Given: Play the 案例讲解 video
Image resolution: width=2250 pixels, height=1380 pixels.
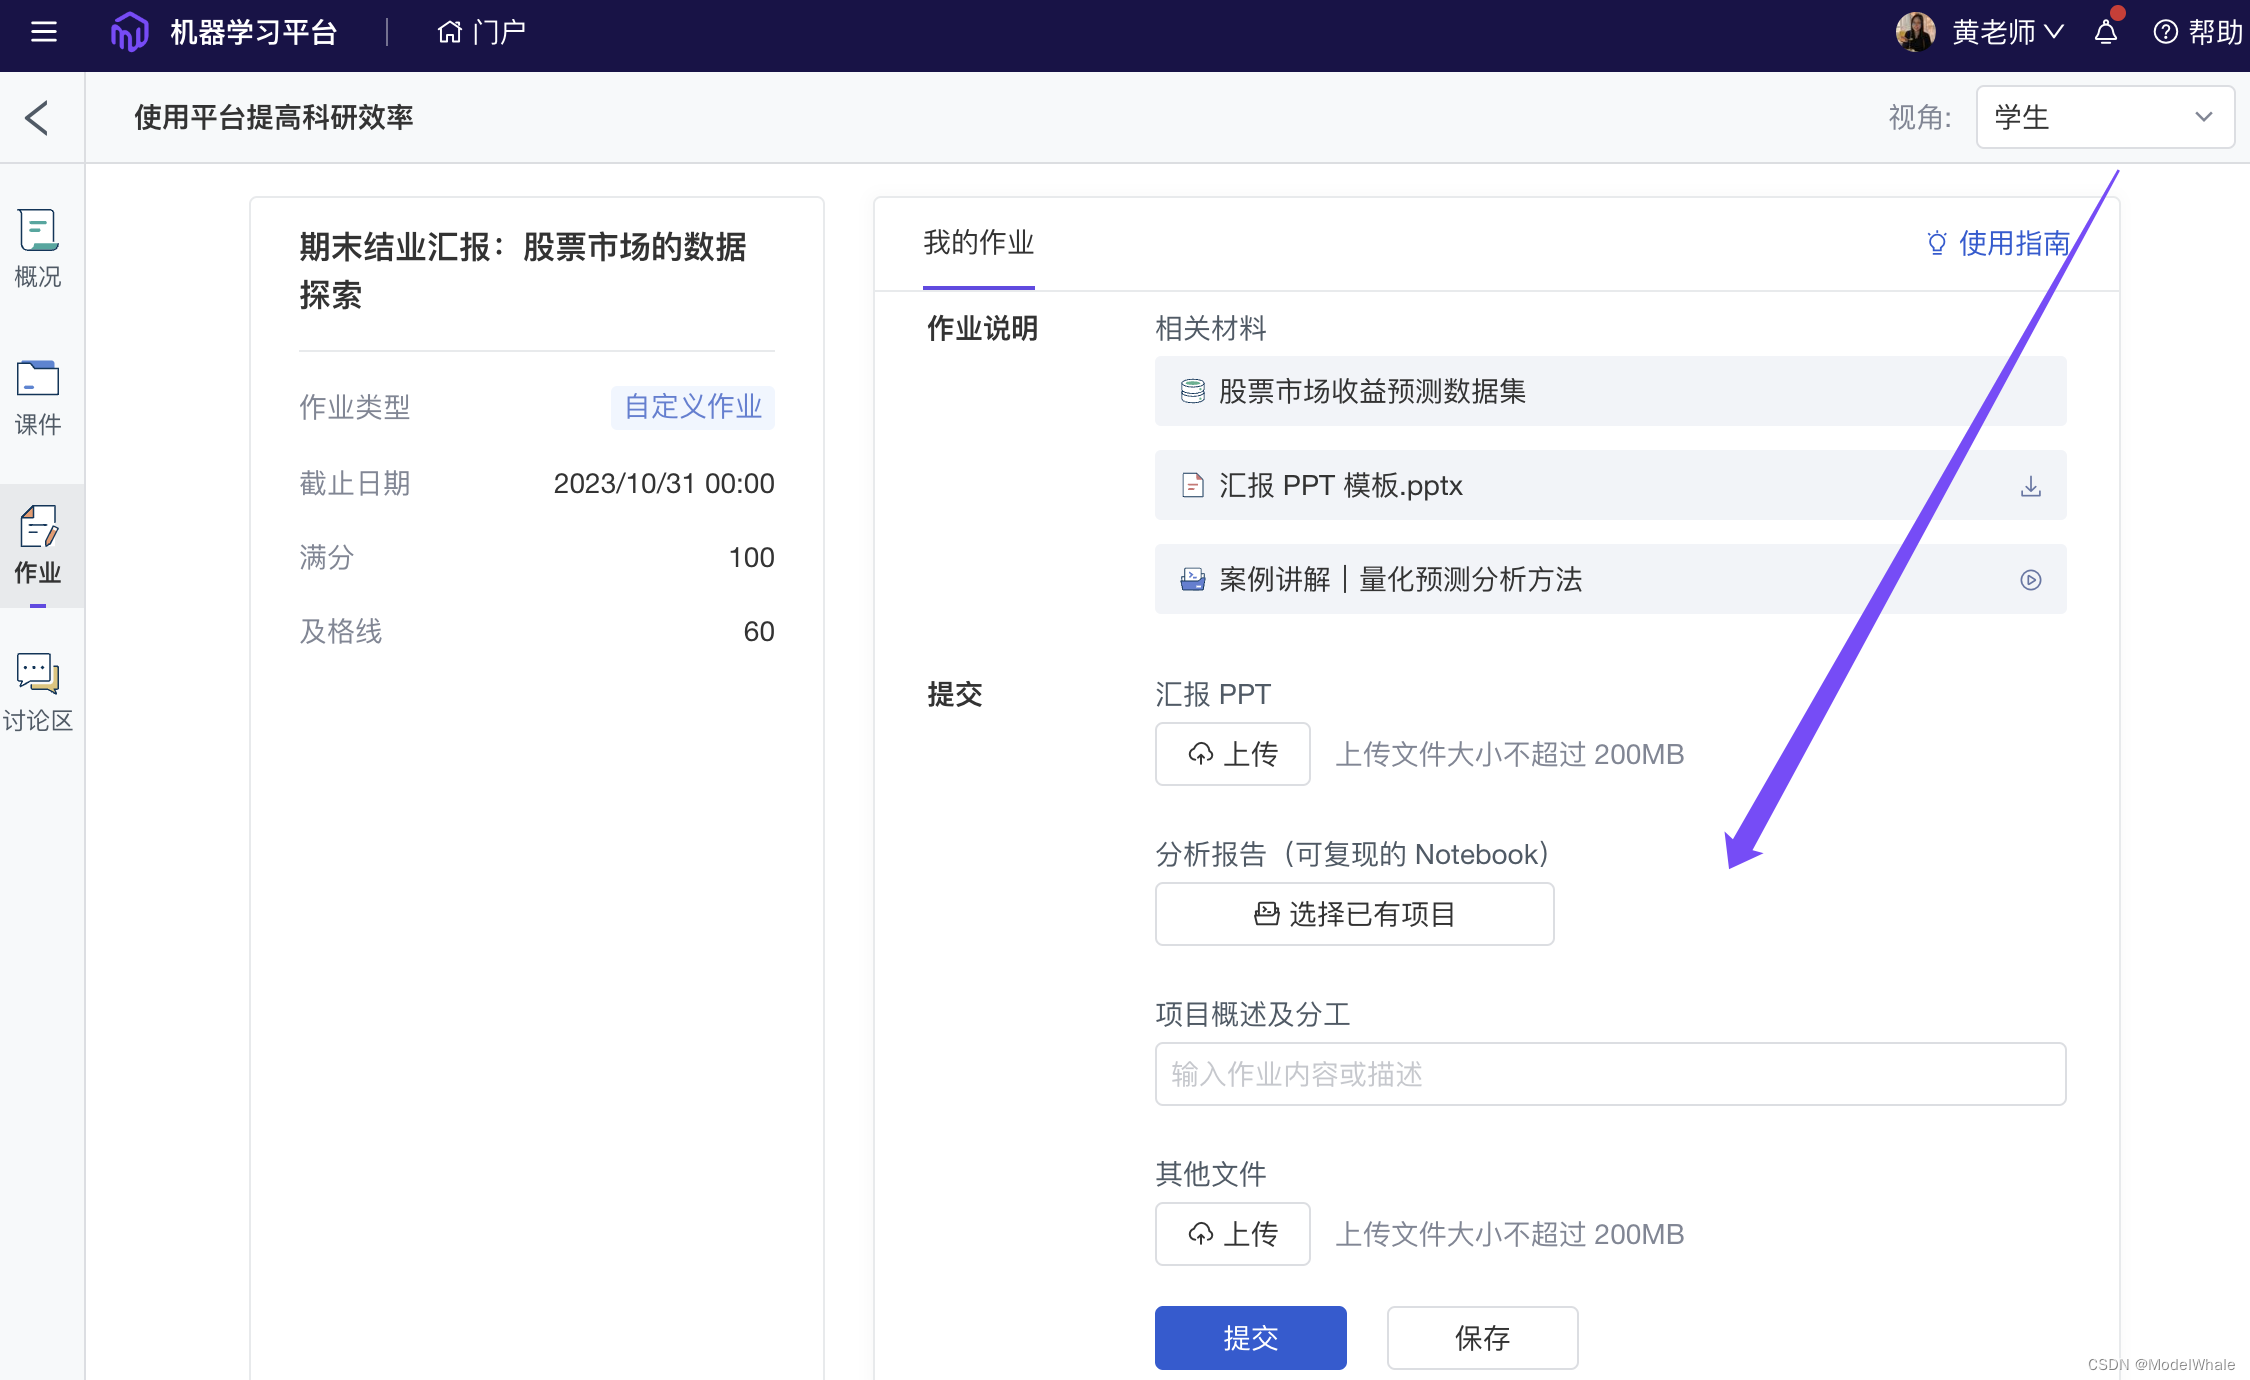Looking at the screenshot, I should point(2030,580).
